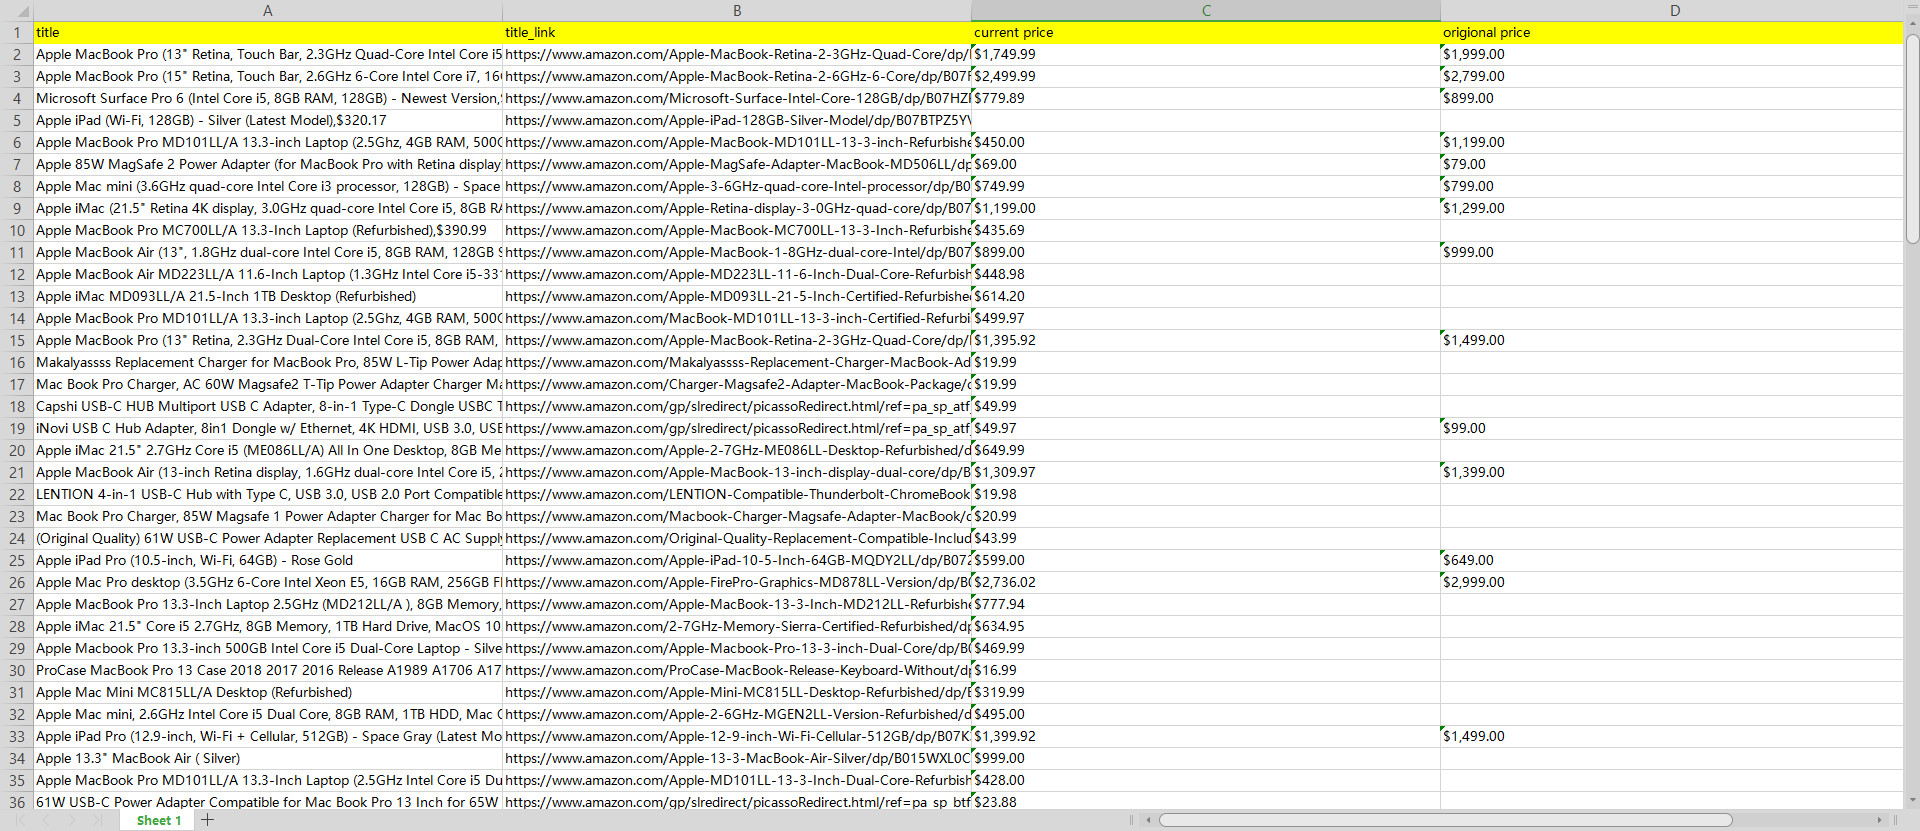Click the Select All corner triangle

coord(16,11)
